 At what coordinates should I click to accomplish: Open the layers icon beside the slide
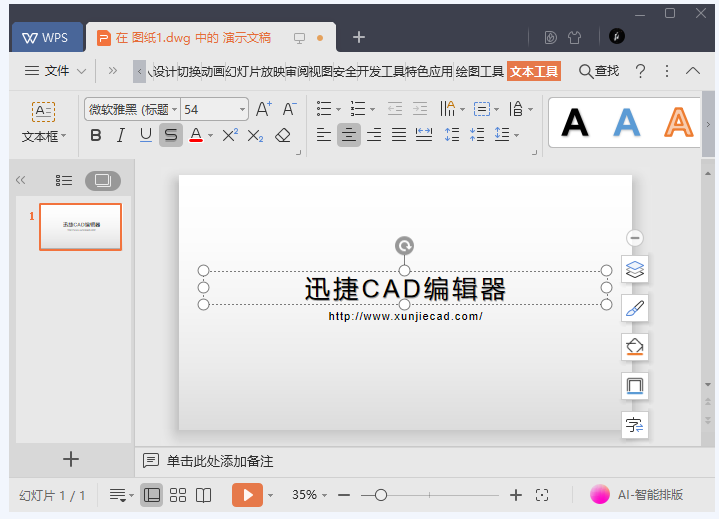(635, 269)
